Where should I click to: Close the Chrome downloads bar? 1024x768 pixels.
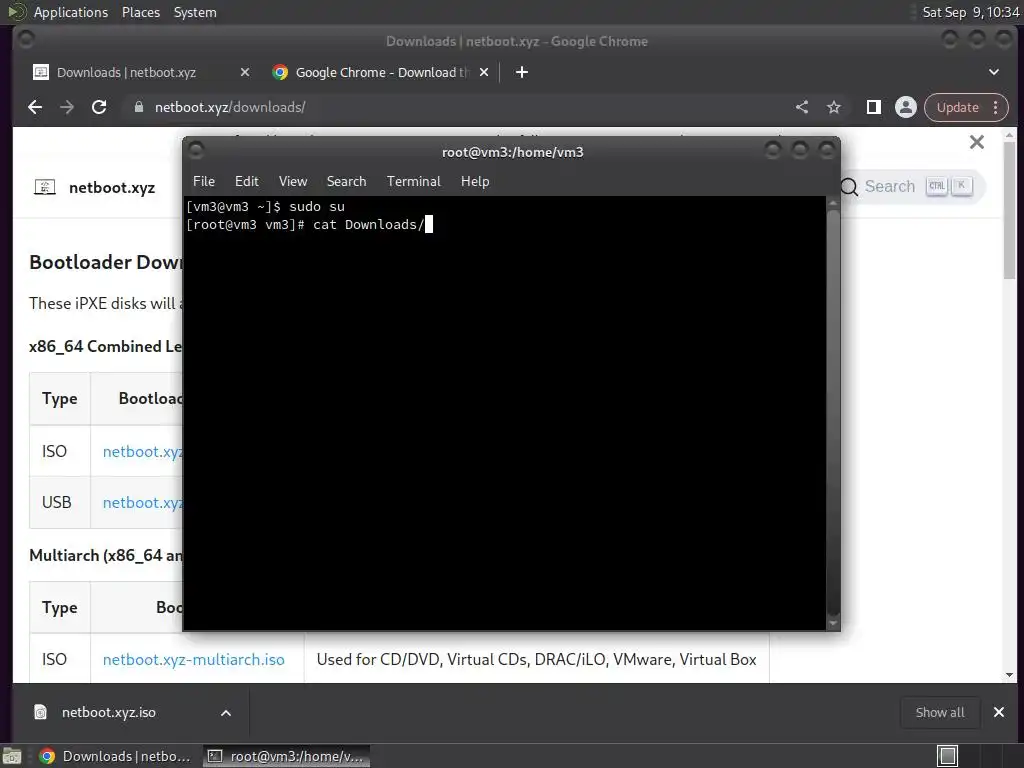999,712
